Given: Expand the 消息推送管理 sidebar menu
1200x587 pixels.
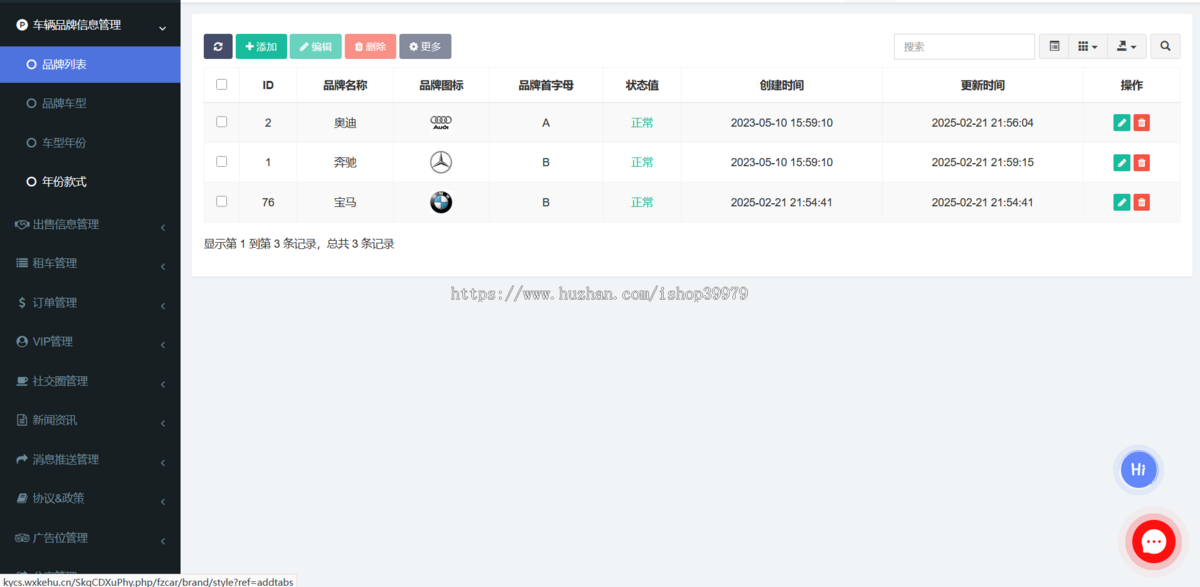Looking at the screenshot, I should click(x=90, y=459).
